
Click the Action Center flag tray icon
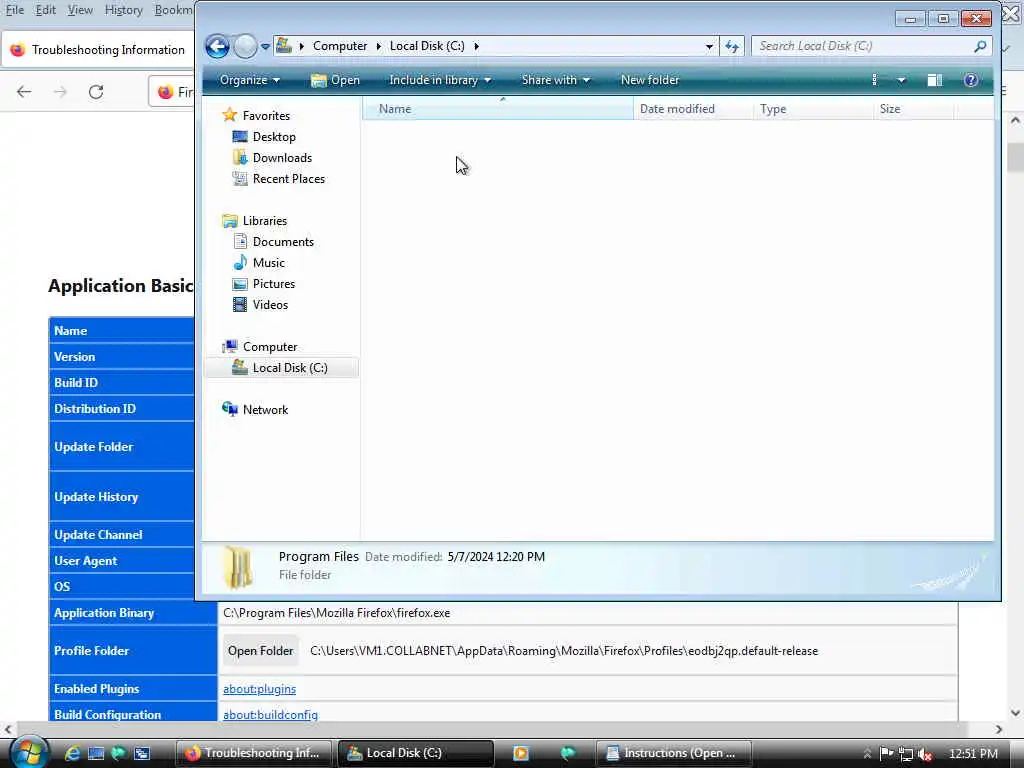click(886, 754)
